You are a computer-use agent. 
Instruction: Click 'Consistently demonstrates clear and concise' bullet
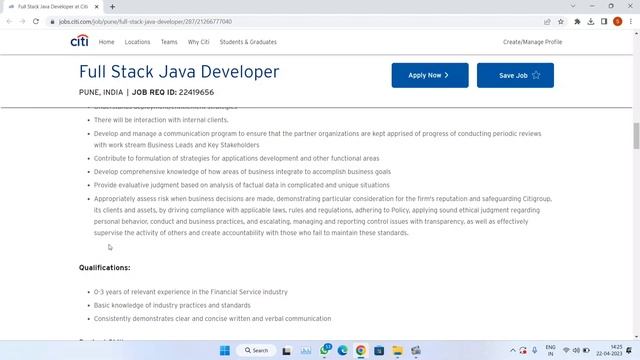(212, 318)
